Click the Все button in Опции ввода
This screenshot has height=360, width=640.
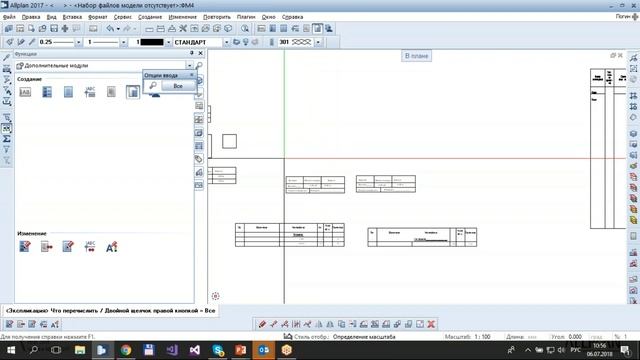point(178,86)
